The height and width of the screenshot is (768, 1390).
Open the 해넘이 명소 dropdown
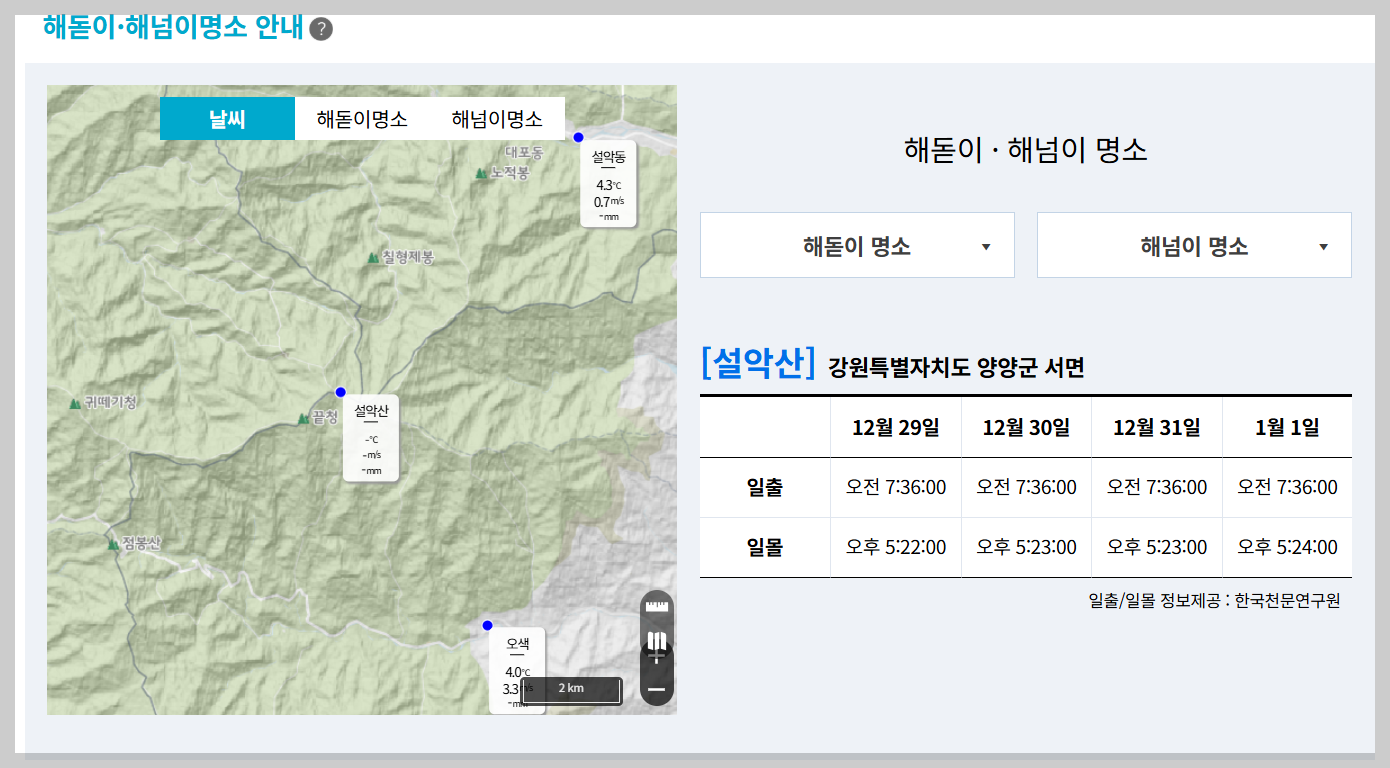1194,245
